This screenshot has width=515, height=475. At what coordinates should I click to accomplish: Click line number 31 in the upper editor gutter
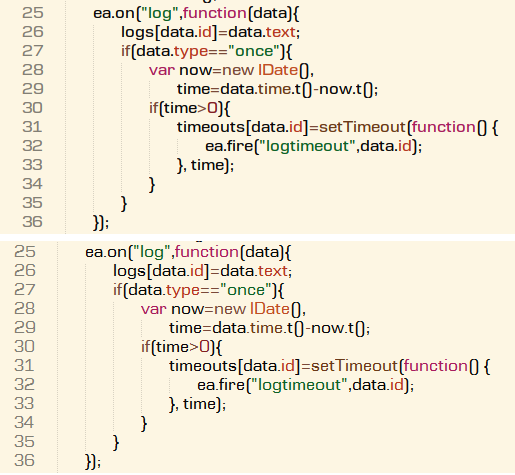[32, 127]
